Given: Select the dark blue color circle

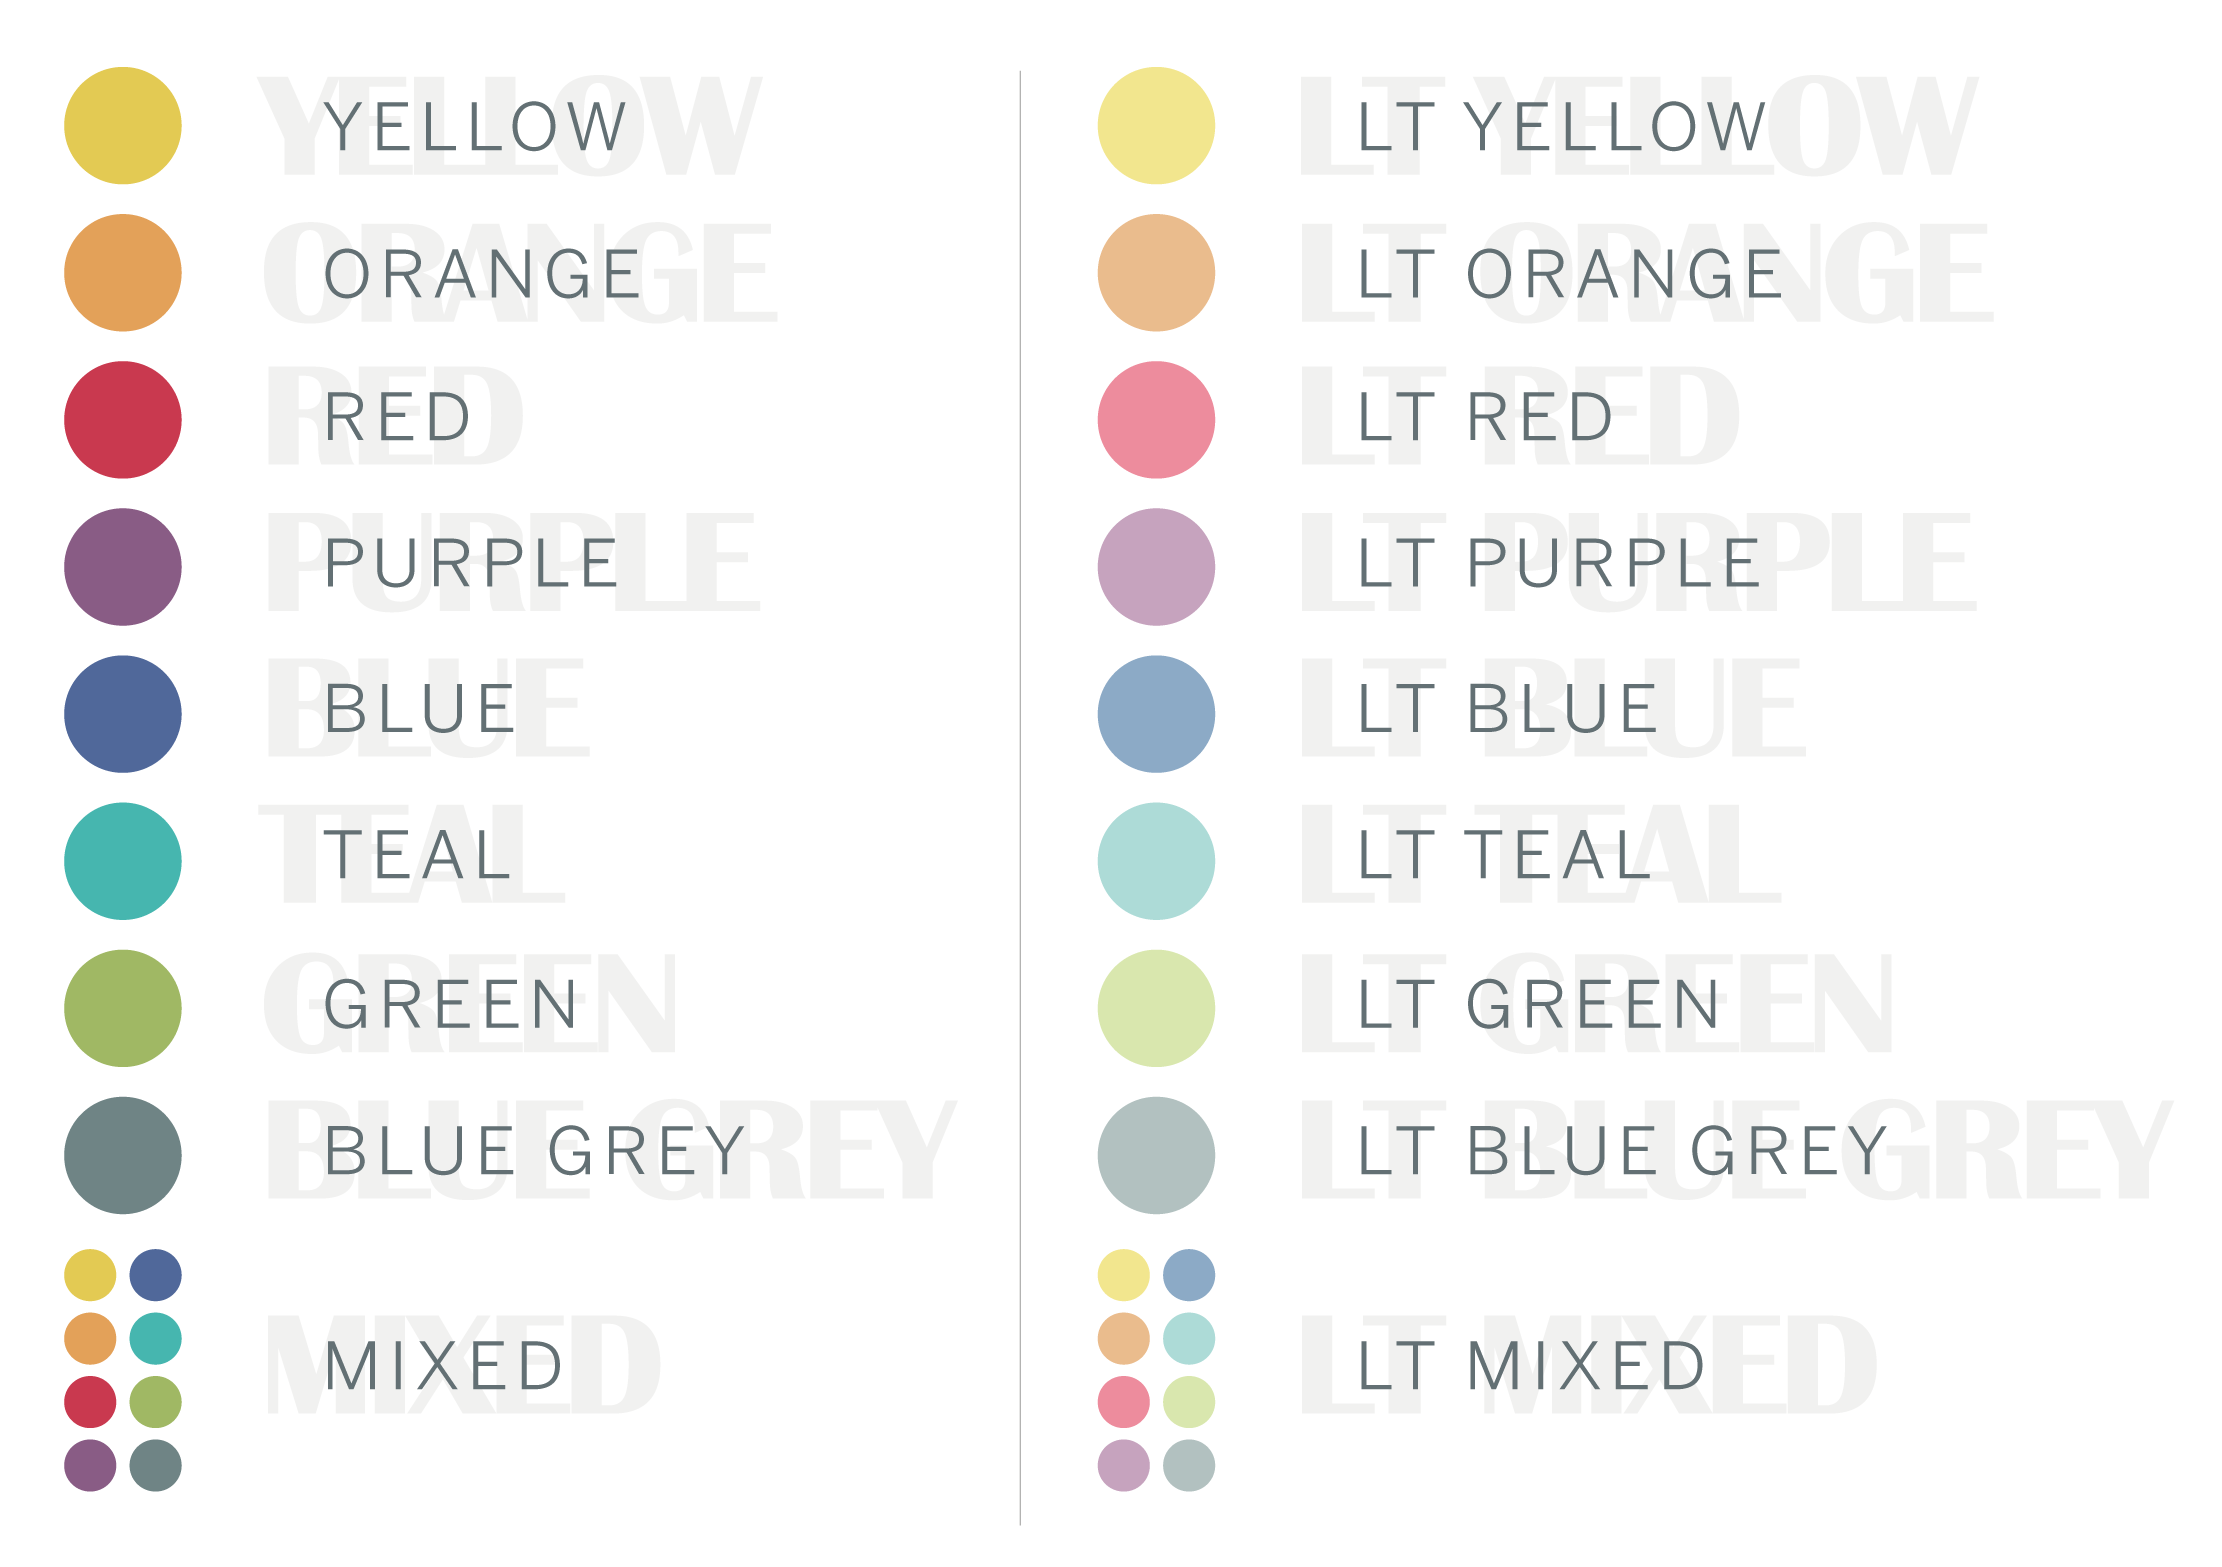Looking at the screenshot, I should click(x=123, y=714).
